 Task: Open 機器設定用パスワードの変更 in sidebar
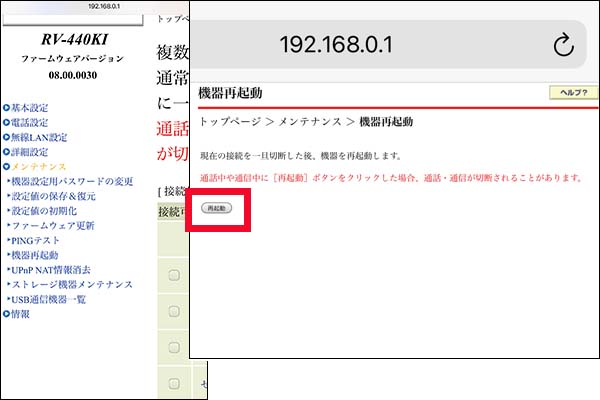coord(72,181)
